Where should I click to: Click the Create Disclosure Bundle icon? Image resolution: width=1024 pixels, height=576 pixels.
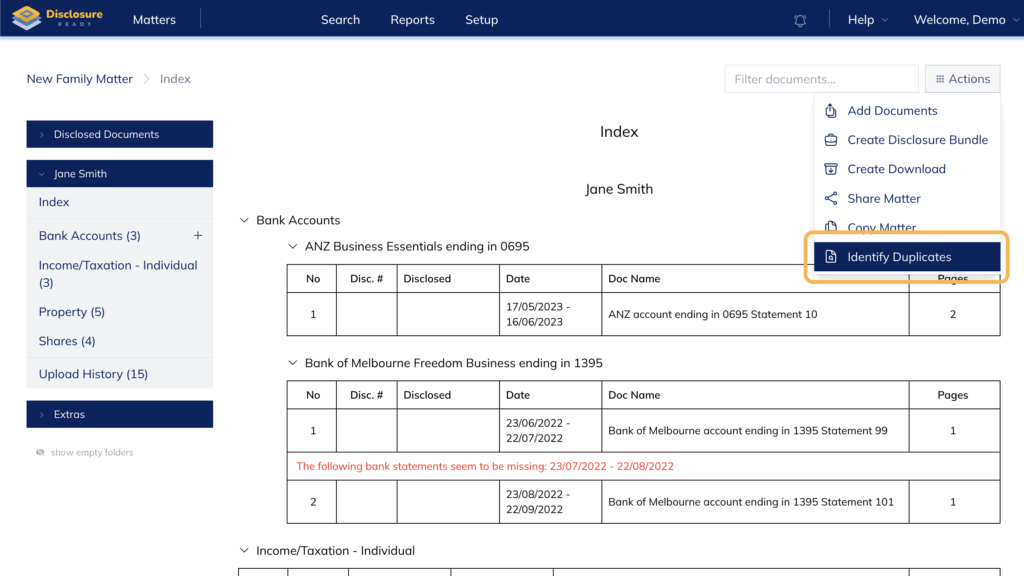pyautogui.click(x=830, y=140)
